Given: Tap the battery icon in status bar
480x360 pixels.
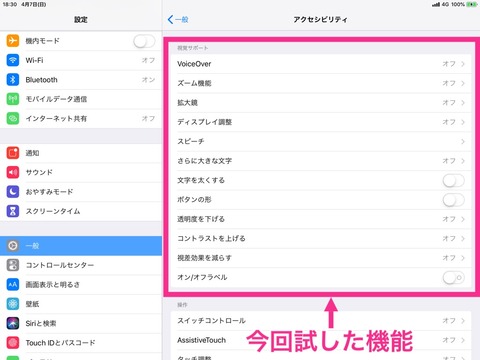Looking at the screenshot, I should coord(471,4).
